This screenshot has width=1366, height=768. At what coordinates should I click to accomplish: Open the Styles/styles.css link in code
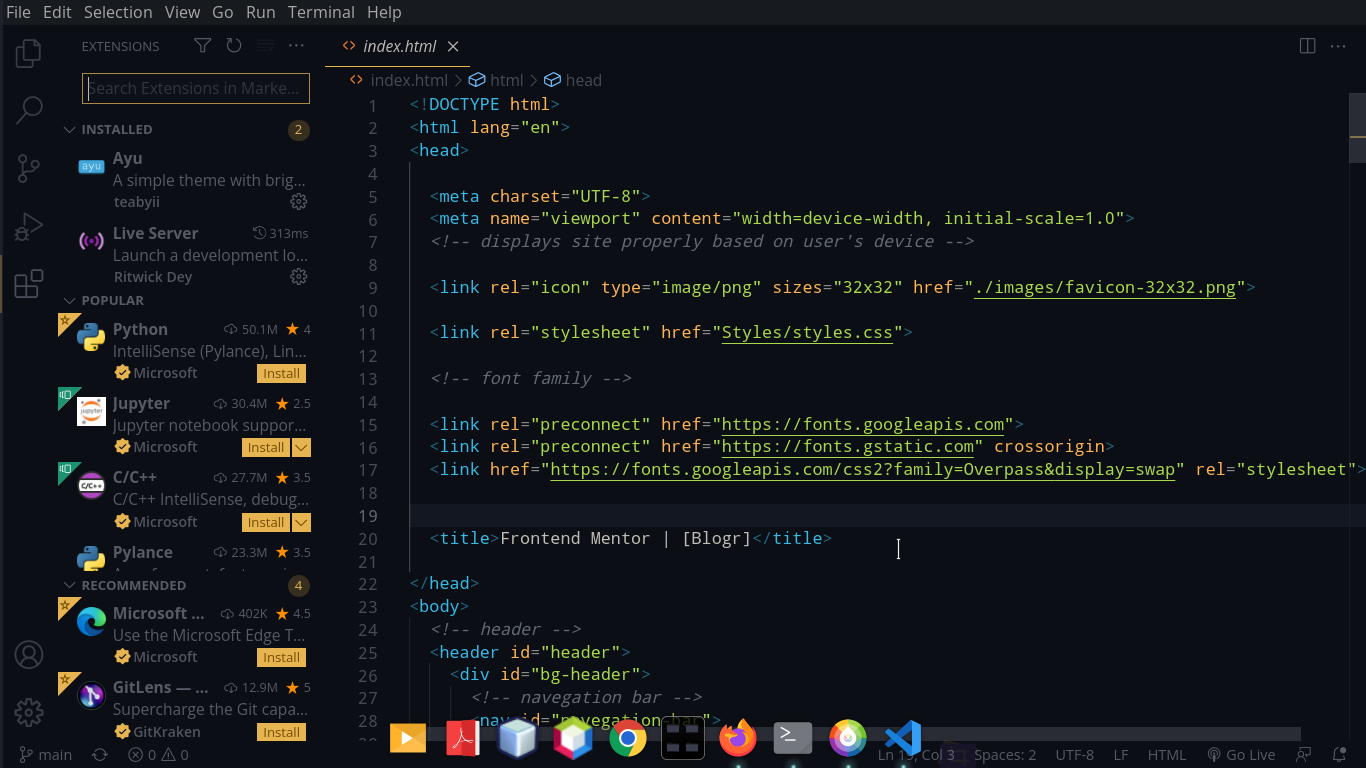pos(807,332)
